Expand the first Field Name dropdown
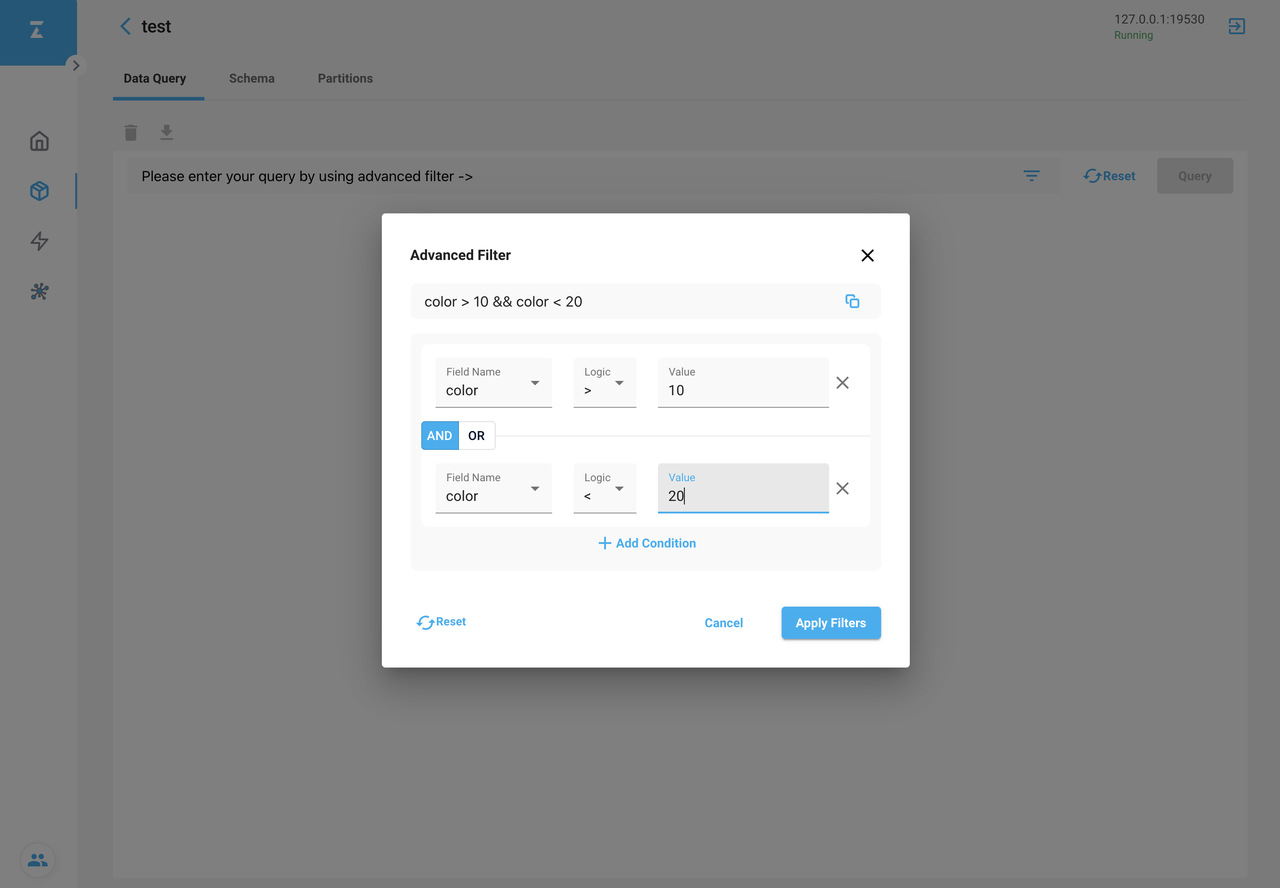This screenshot has width=1280, height=888. click(x=493, y=383)
